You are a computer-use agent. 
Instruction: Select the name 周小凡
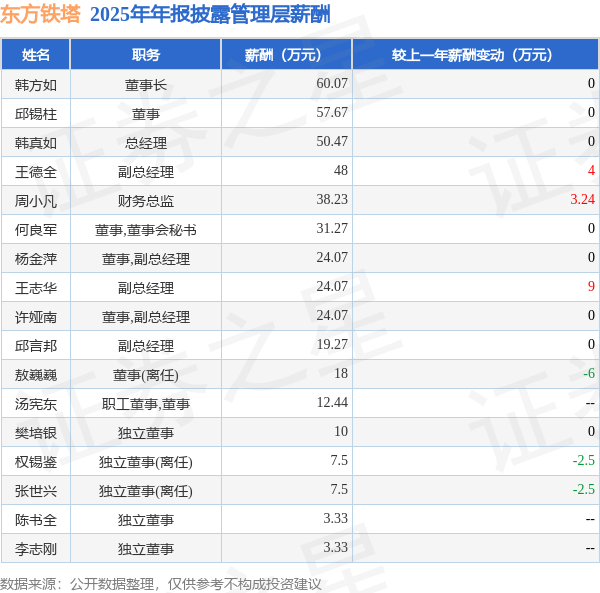click(36, 201)
